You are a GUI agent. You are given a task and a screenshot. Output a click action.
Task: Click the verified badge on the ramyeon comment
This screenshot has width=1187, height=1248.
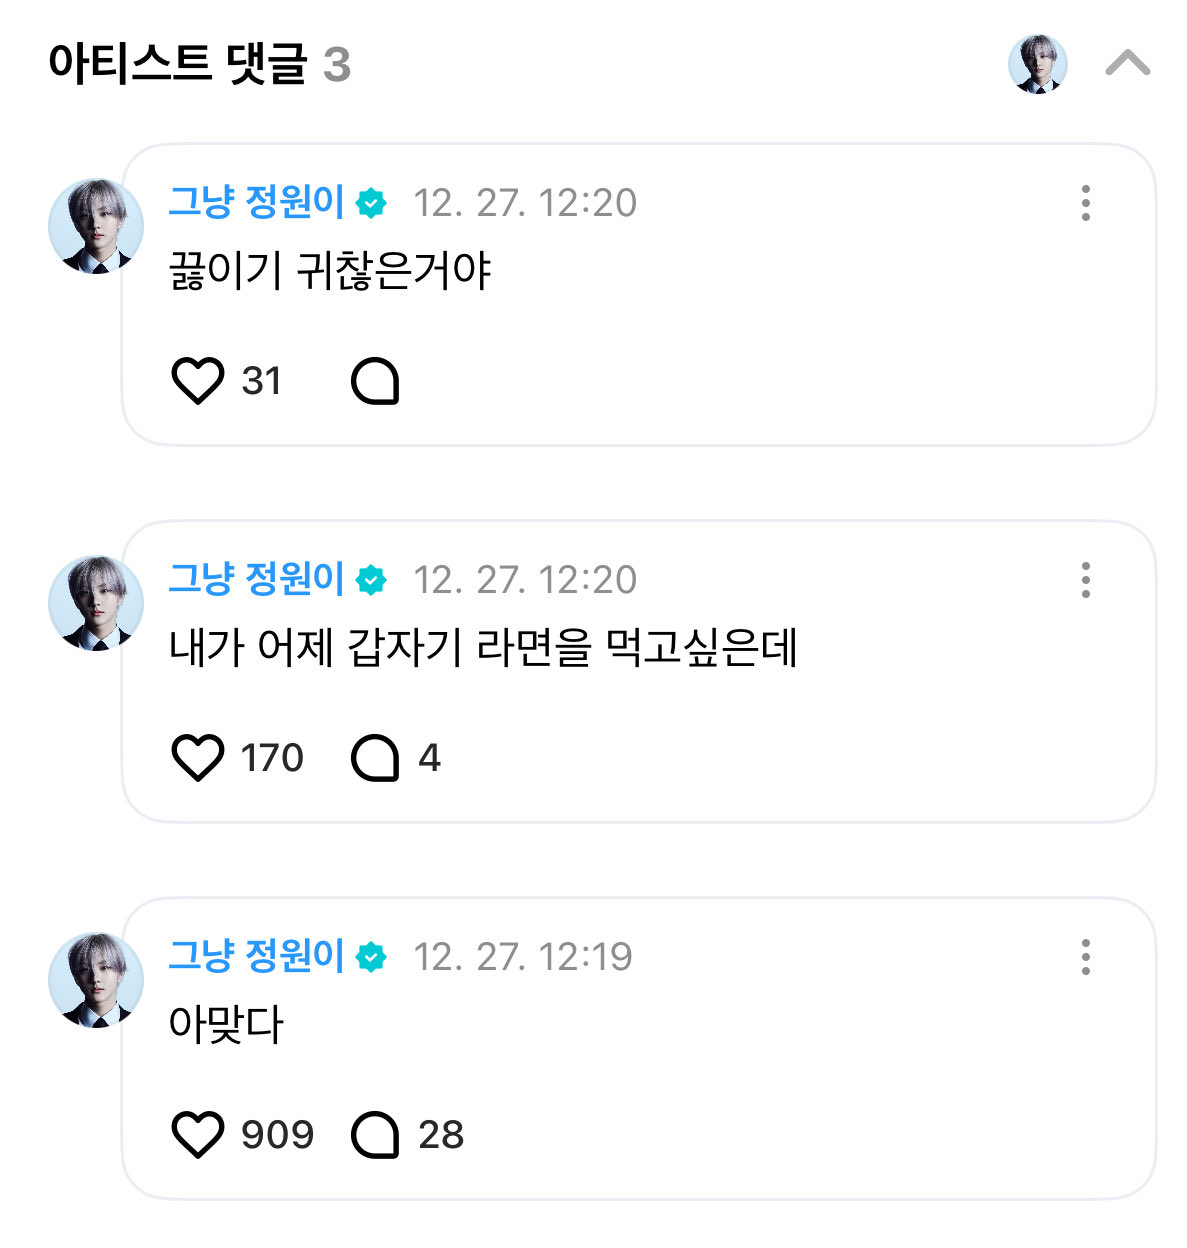pyautogui.click(x=372, y=580)
